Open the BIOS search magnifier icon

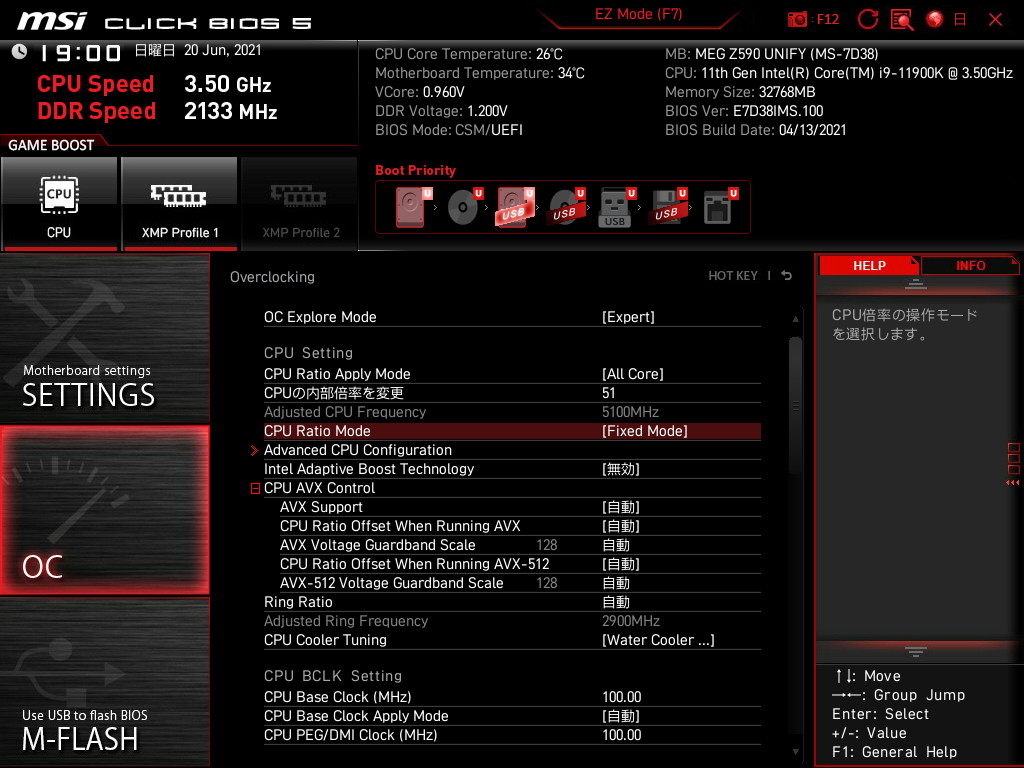tap(902, 19)
